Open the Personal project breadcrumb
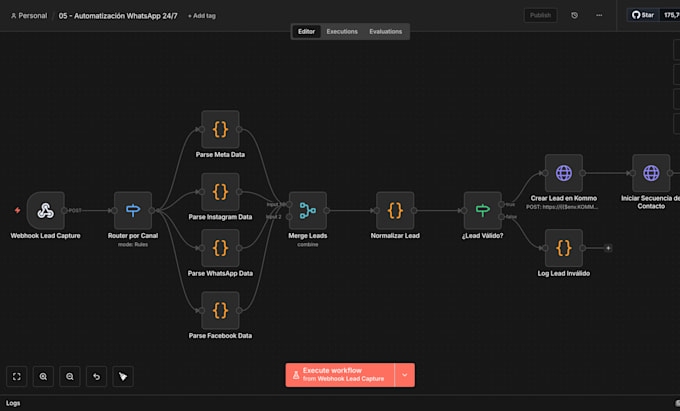The image size is (680, 411). tap(29, 16)
